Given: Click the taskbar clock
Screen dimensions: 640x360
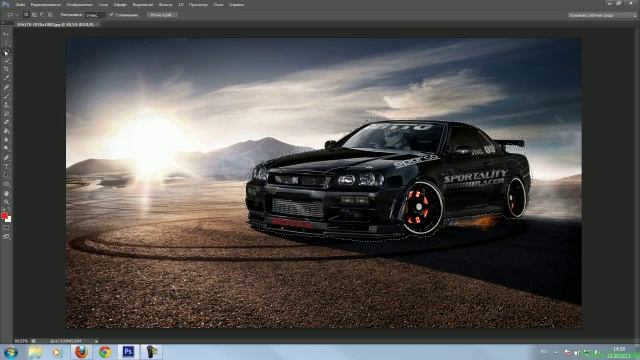Looking at the screenshot, I should click(620, 352).
